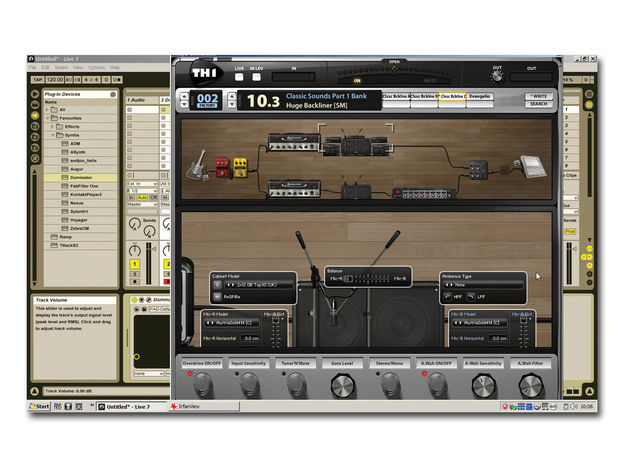Screen dimensions: 630x473
Task: Click the mixer box merging both chains
Action: pos(479,169)
